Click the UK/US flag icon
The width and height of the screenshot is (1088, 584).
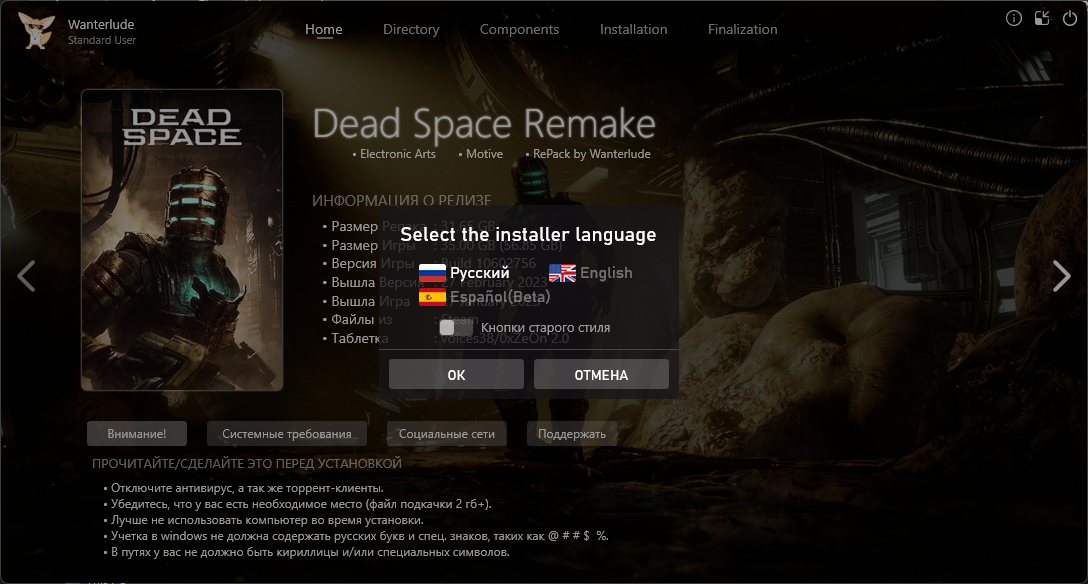pos(562,273)
